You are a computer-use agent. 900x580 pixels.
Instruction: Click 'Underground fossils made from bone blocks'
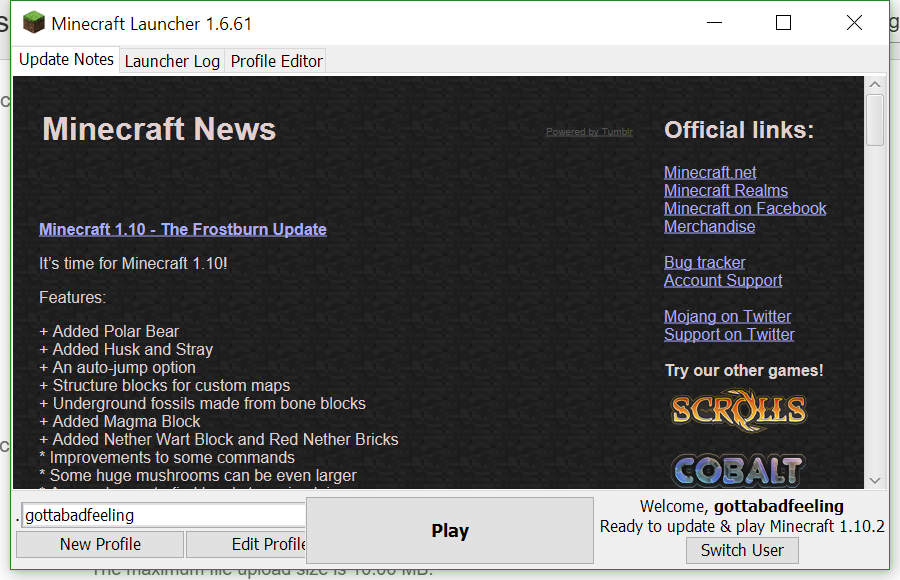point(202,403)
